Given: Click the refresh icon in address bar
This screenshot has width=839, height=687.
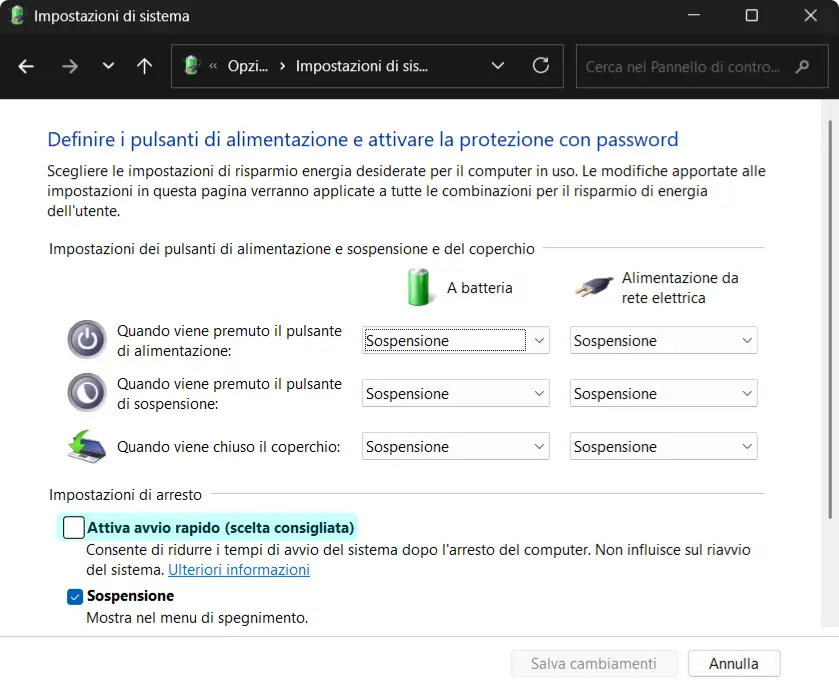Looking at the screenshot, I should [x=541, y=66].
